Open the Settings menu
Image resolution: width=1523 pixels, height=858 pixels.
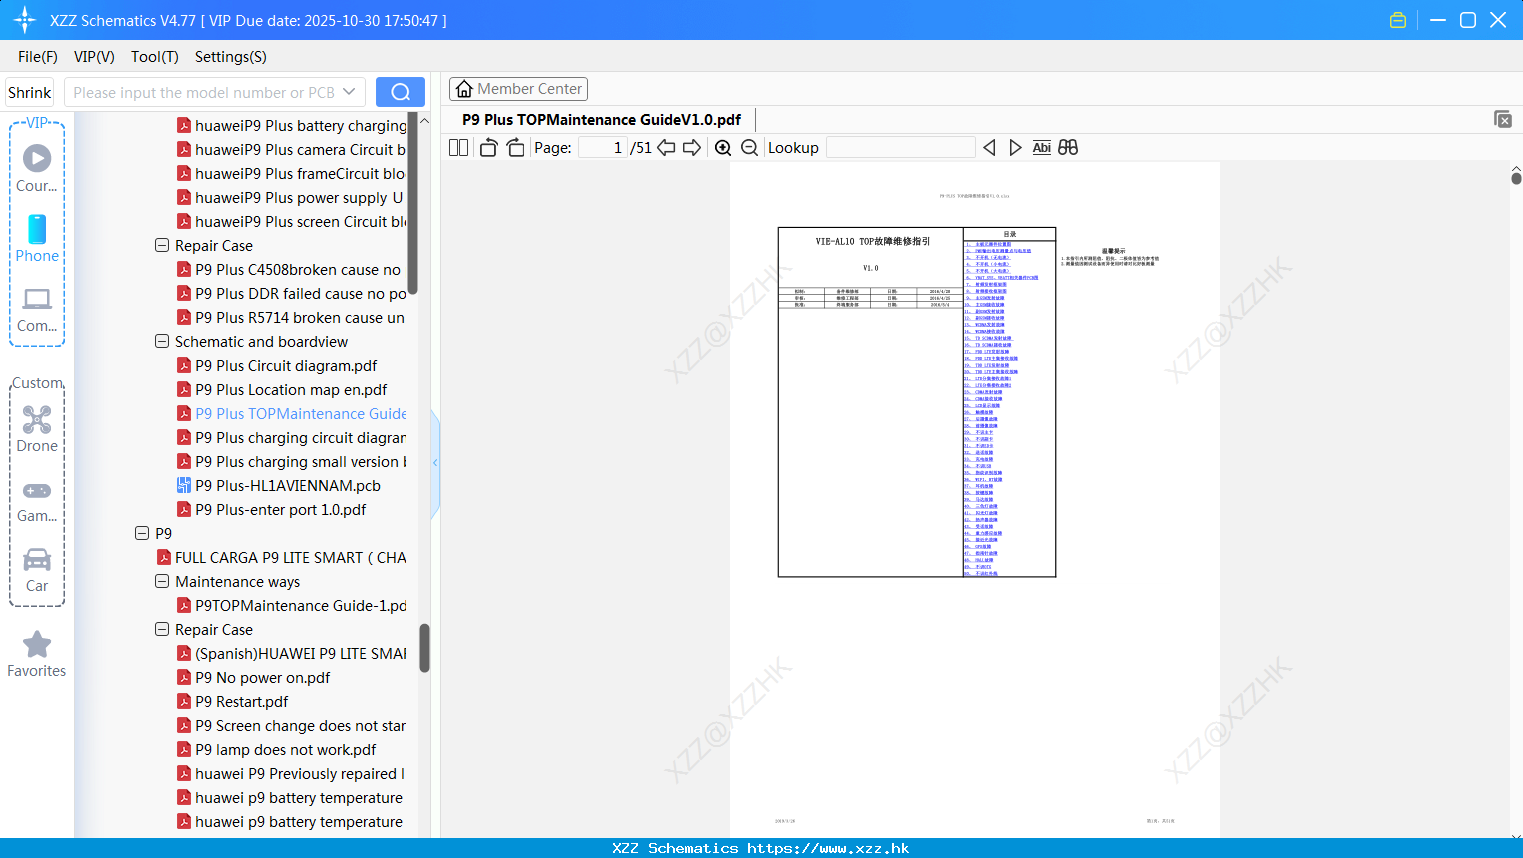tap(230, 57)
